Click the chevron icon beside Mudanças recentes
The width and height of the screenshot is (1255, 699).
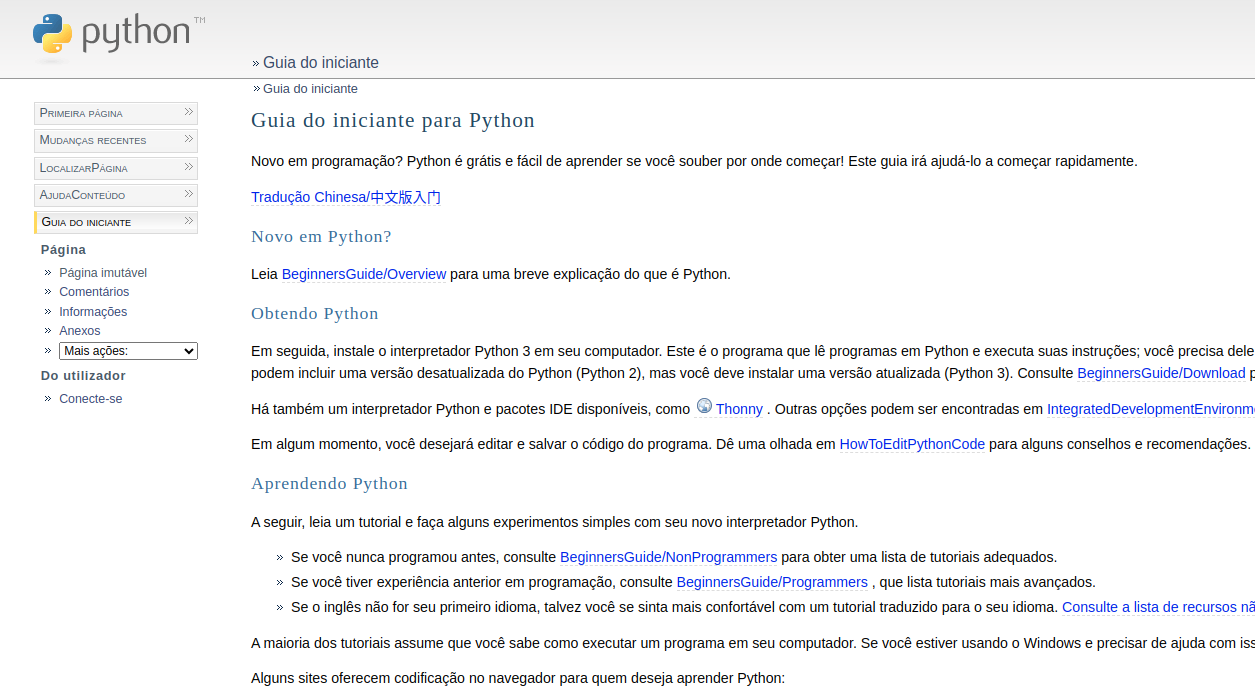pos(187,140)
